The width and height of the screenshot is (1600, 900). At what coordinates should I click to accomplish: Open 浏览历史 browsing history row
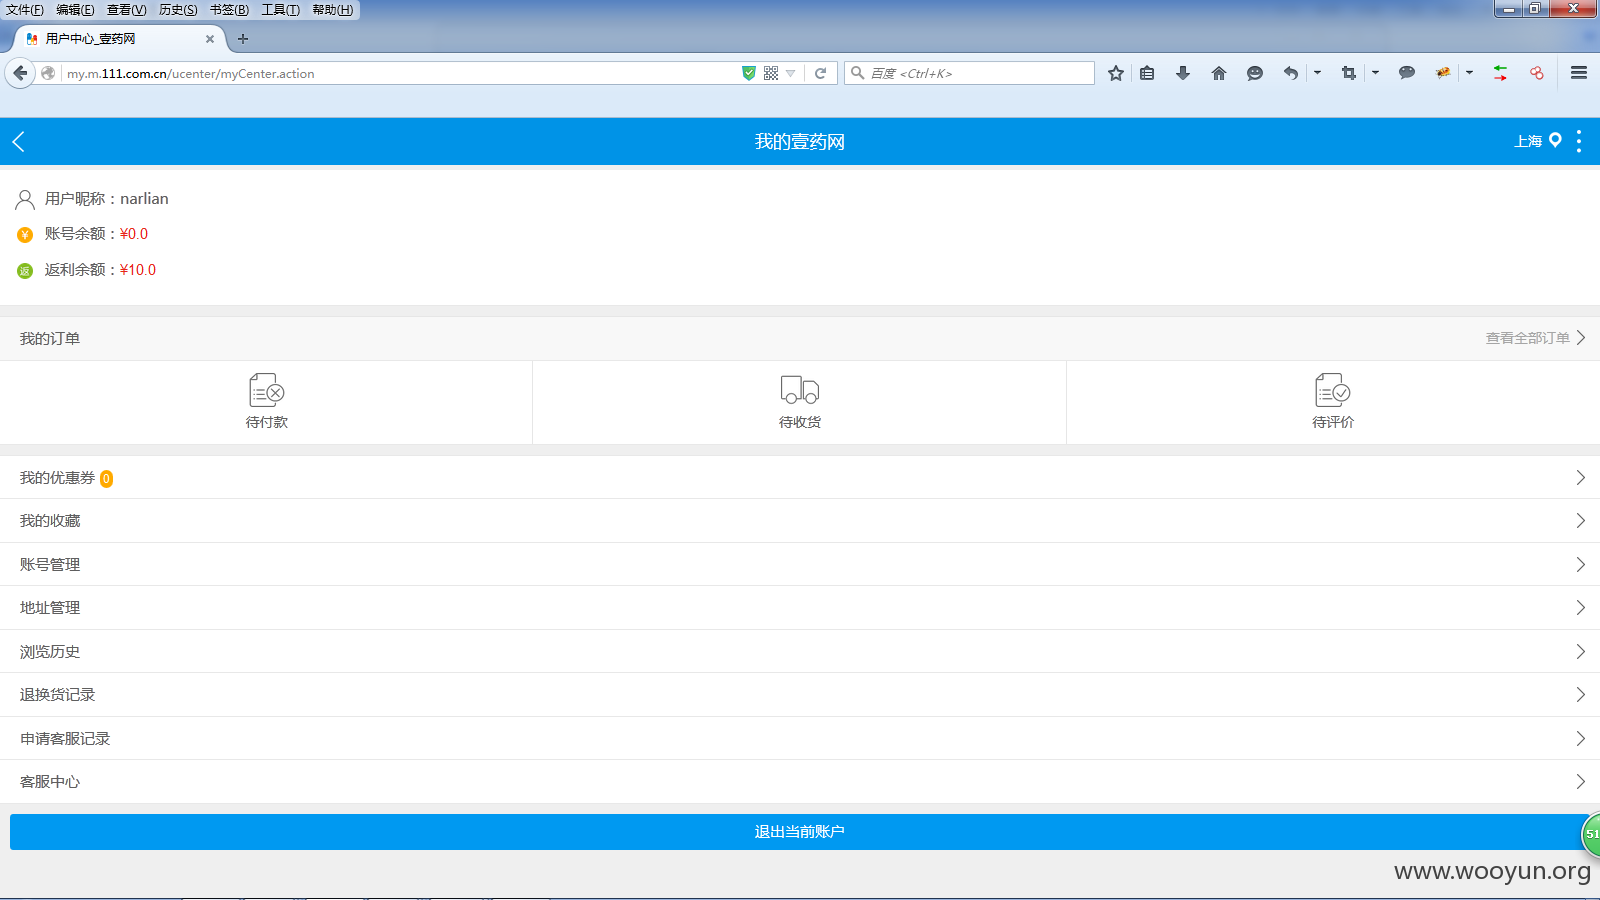[x=800, y=651]
